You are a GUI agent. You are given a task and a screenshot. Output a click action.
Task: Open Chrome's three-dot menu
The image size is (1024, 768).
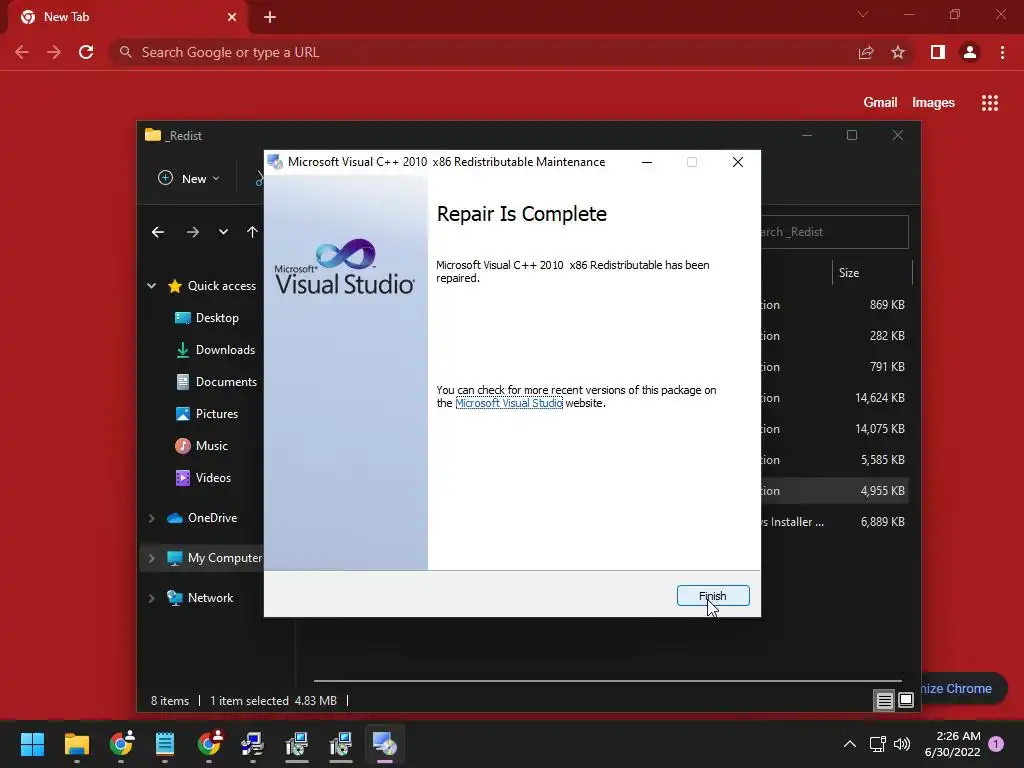[x=1002, y=52]
